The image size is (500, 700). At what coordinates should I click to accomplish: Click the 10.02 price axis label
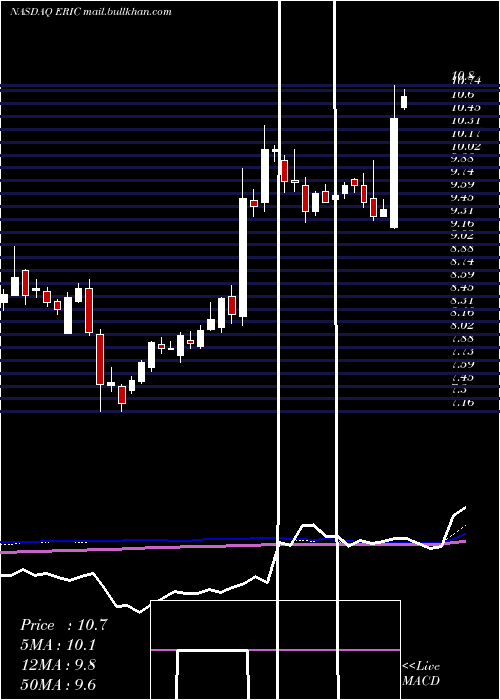(x=467, y=146)
